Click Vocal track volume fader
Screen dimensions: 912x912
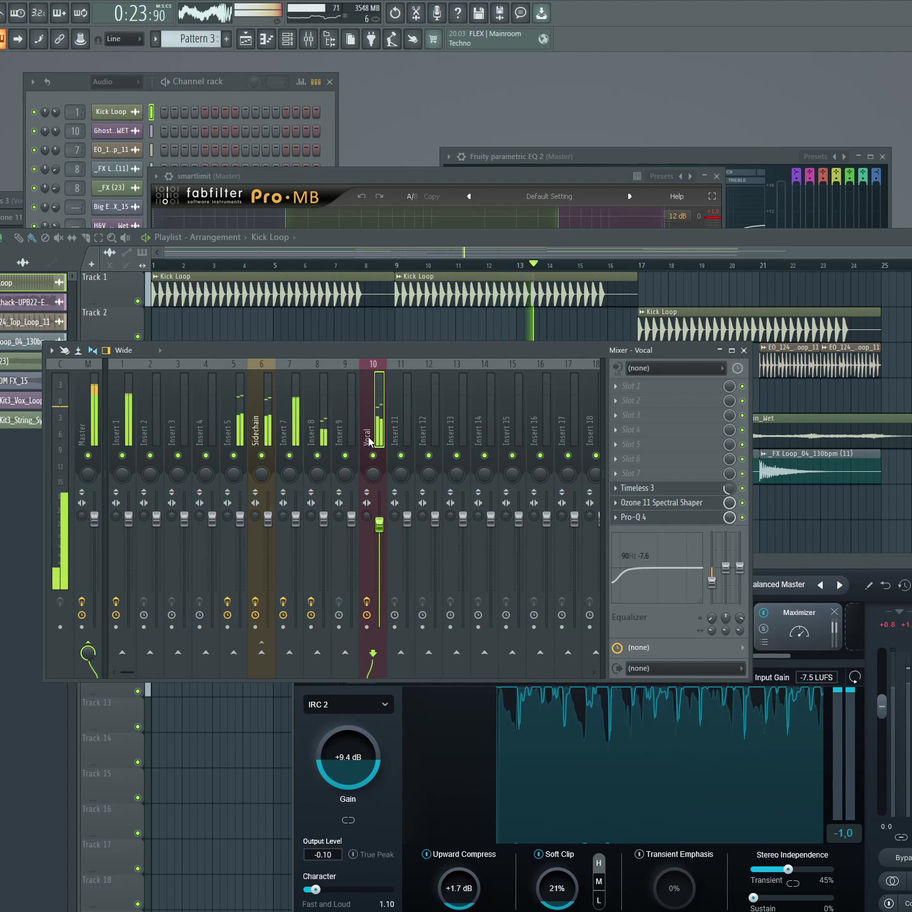[379, 524]
